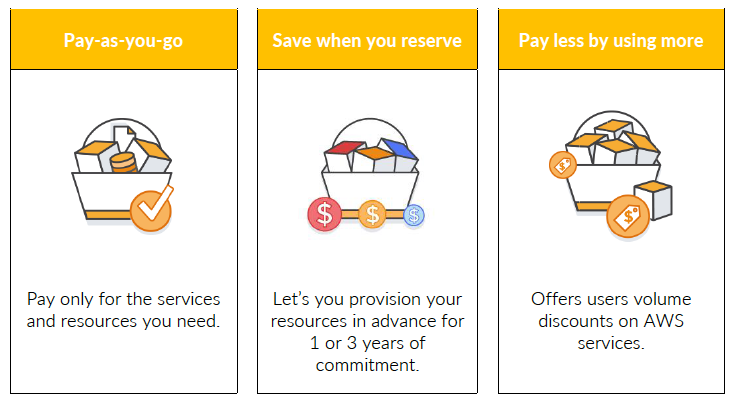Click the gold coin stack in first basket
This screenshot has height=405, width=735.
122,160
